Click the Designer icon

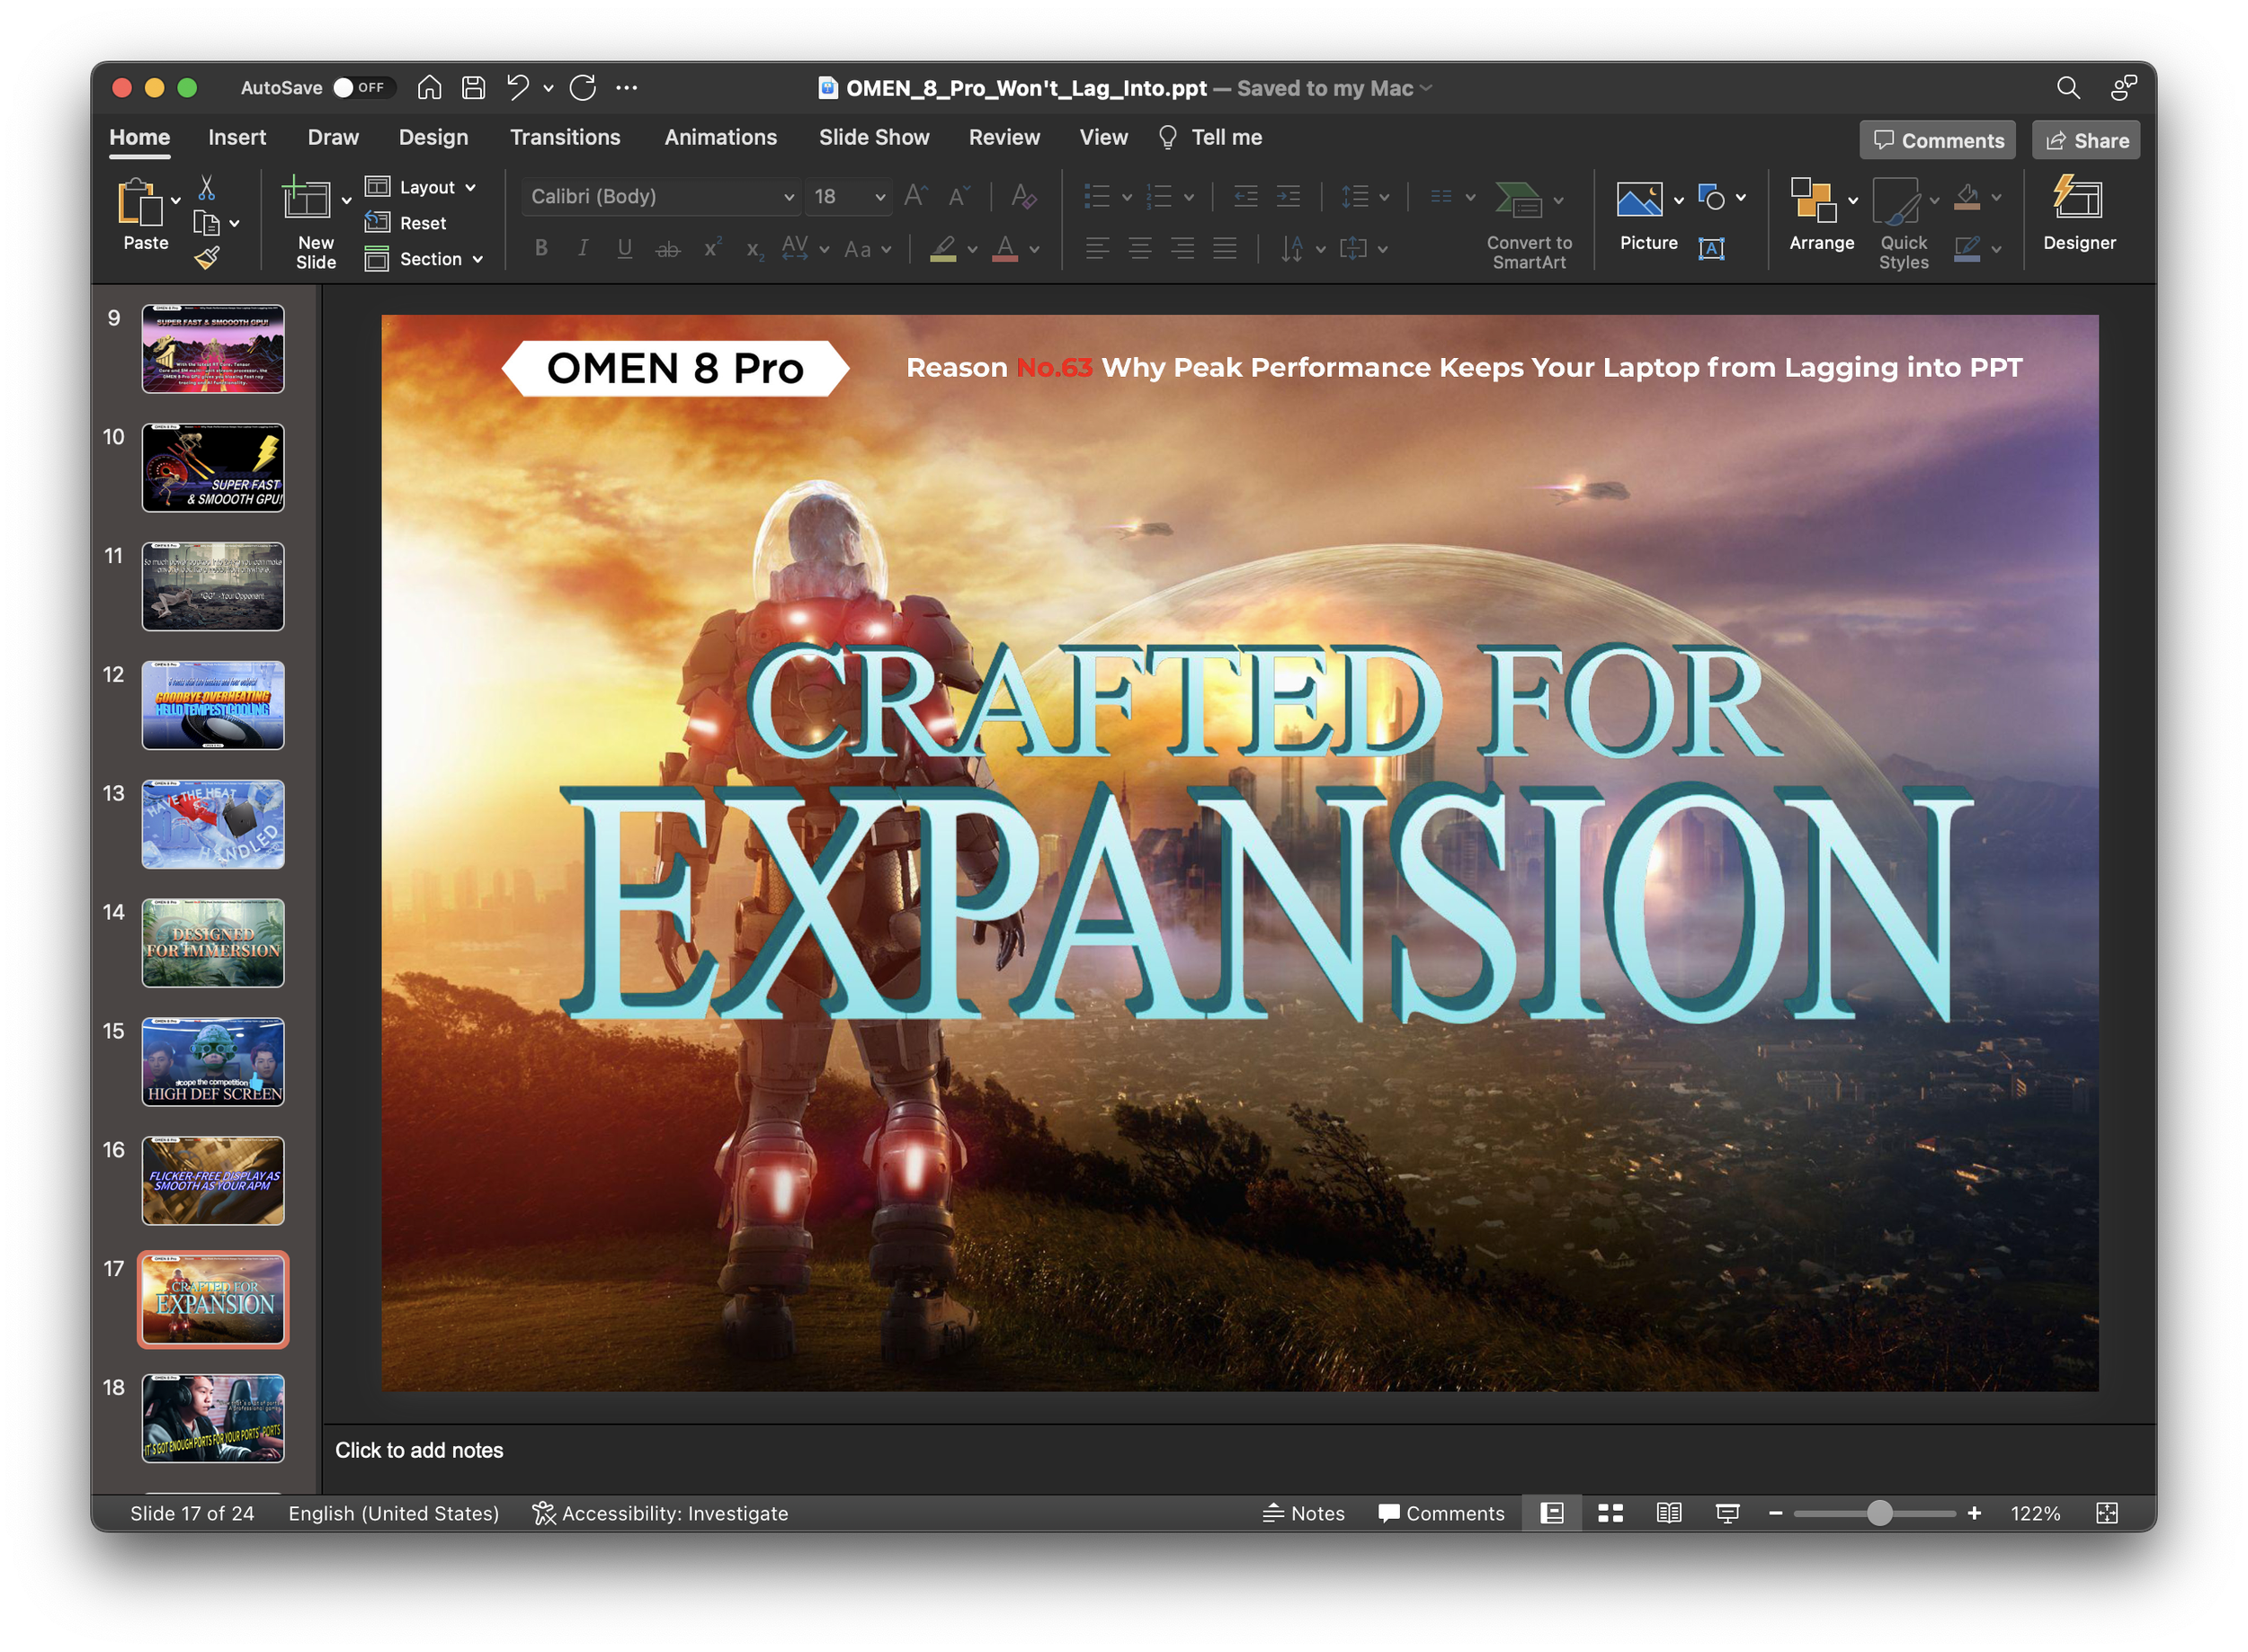click(2078, 197)
